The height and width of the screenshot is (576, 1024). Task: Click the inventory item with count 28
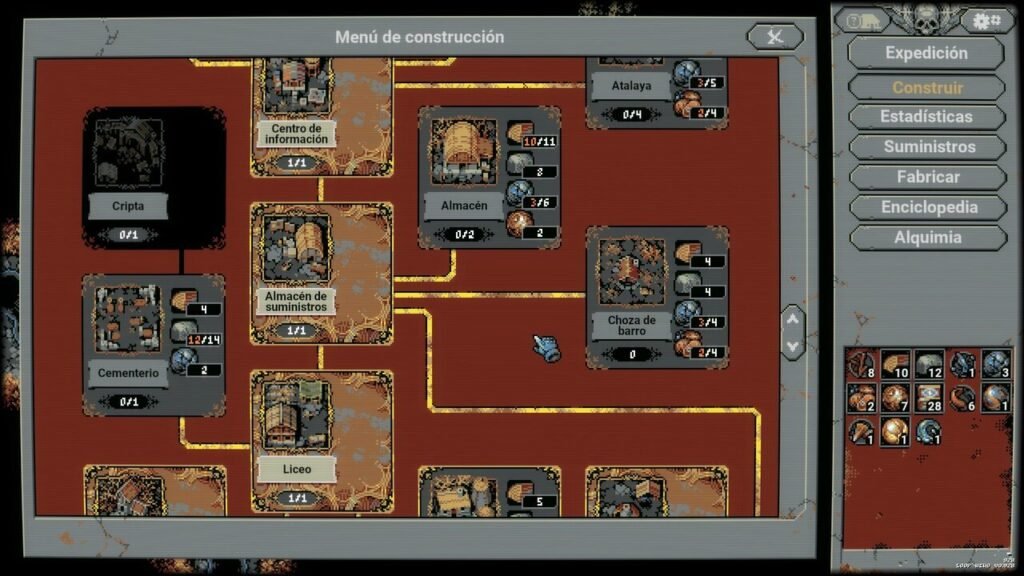click(927, 398)
